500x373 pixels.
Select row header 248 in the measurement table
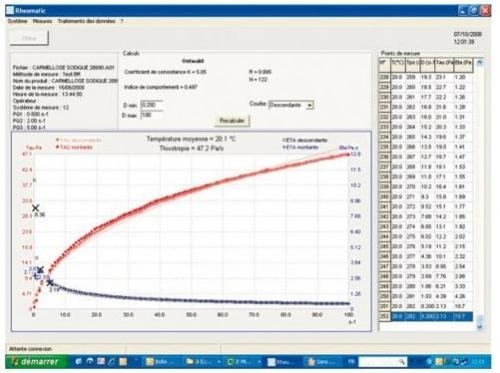(x=385, y=276)
